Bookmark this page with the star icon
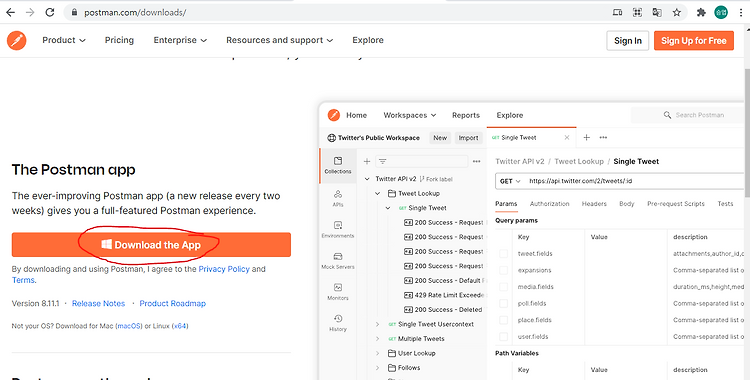The width and height of the screenshot is (750, 380). [676, 12]
